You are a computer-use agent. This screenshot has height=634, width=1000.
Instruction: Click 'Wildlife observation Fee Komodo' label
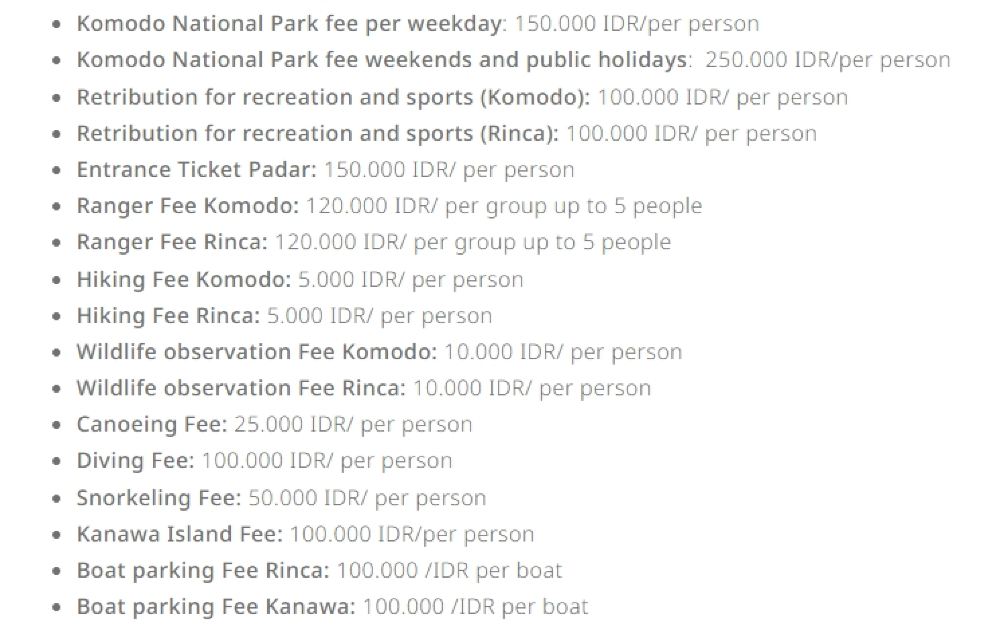click(256, 352)
